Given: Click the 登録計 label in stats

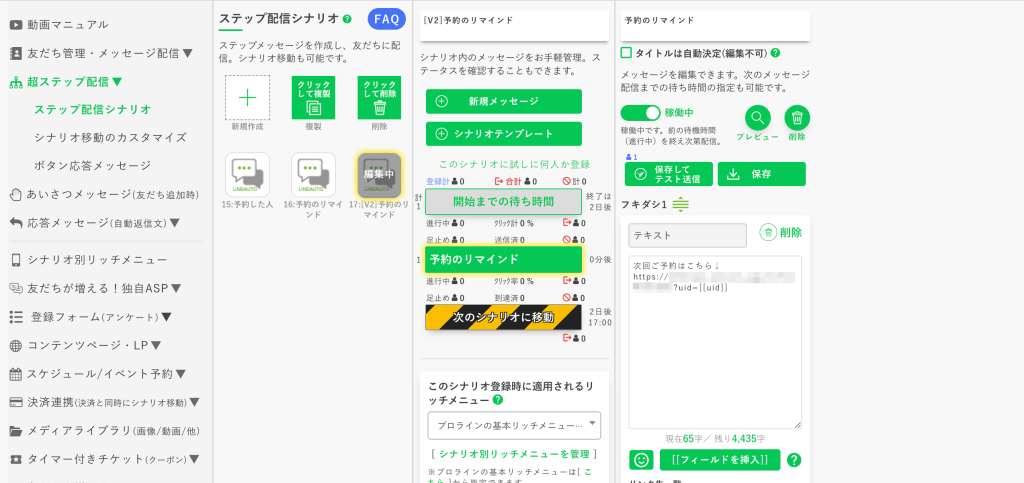Looking at the screenshot, I should pyautogui.click(x=437, y=181).
